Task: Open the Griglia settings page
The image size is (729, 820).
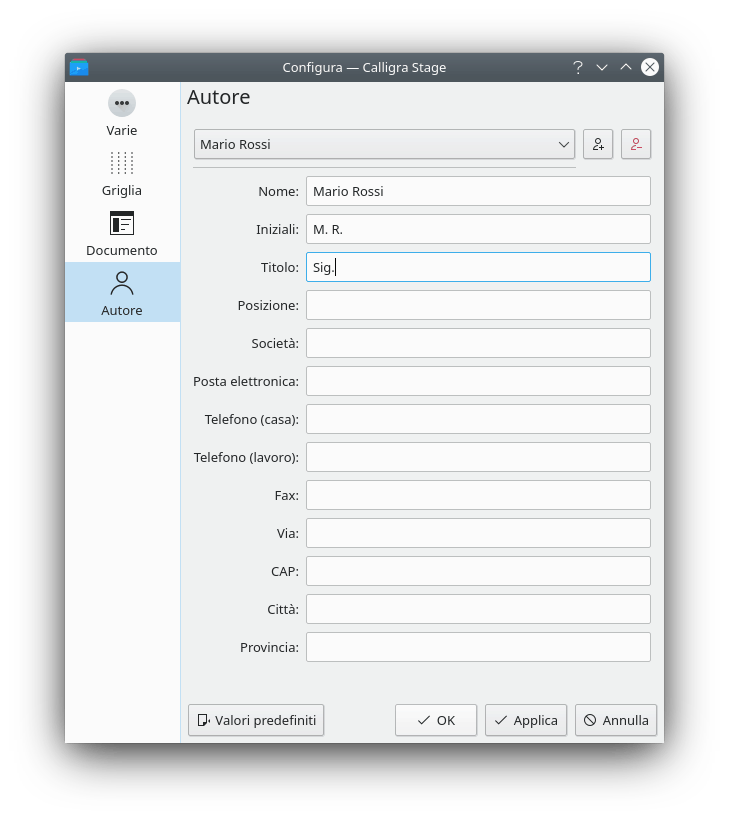Action: point(122,173)
